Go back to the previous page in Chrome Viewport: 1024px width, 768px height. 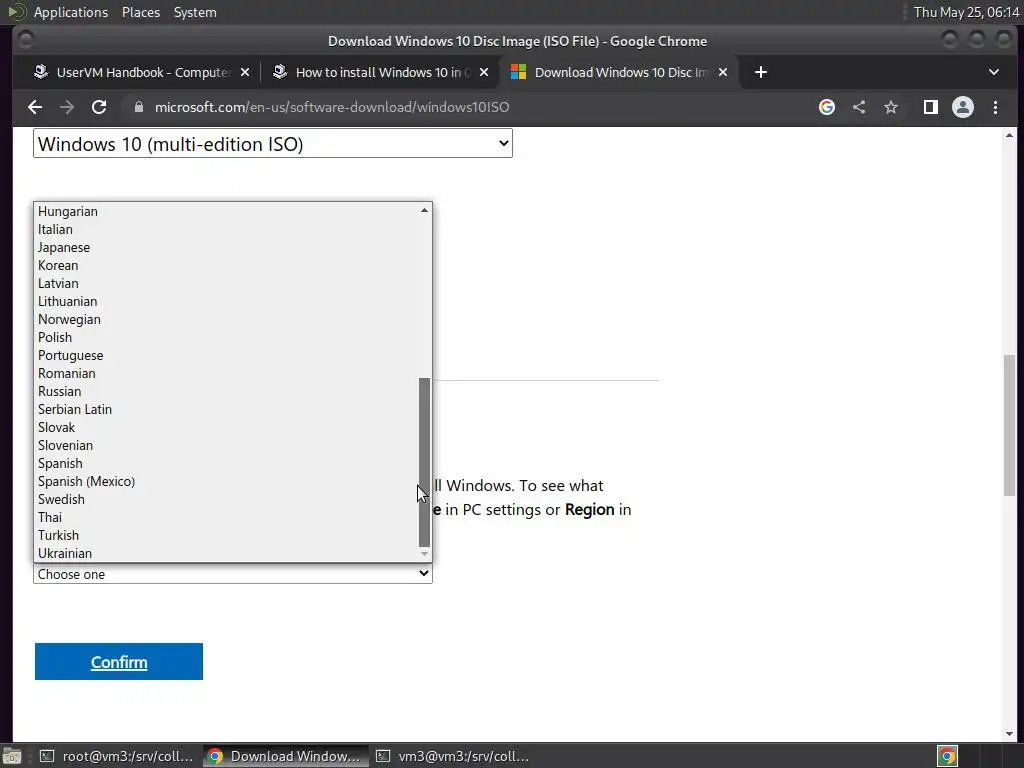point(35,107)
